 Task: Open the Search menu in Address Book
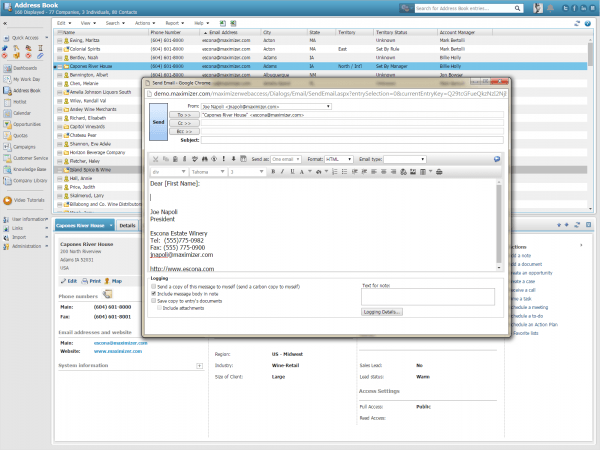115,23
